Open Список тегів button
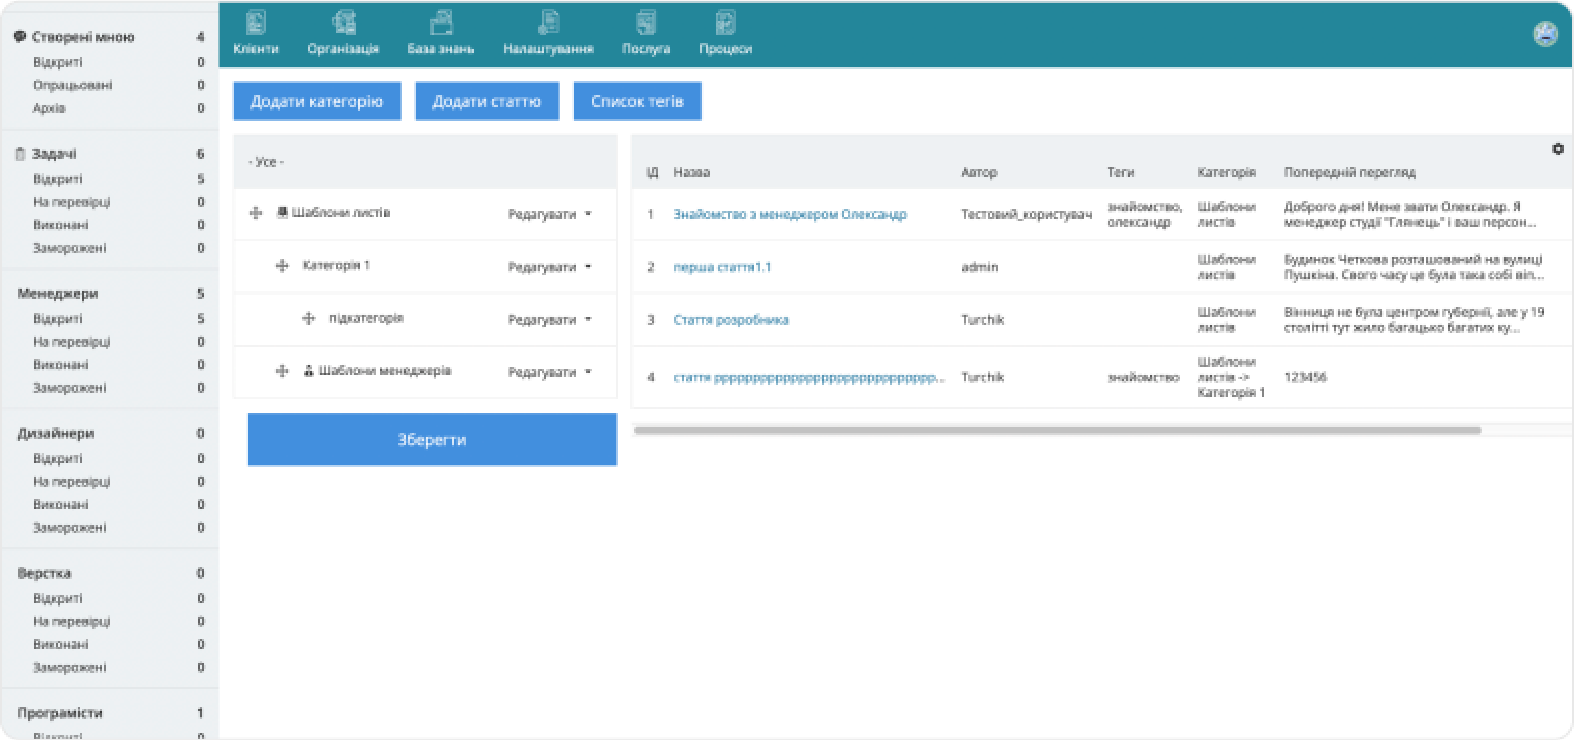The height and width of the screenshot is (740, 1574). point(637,101)
